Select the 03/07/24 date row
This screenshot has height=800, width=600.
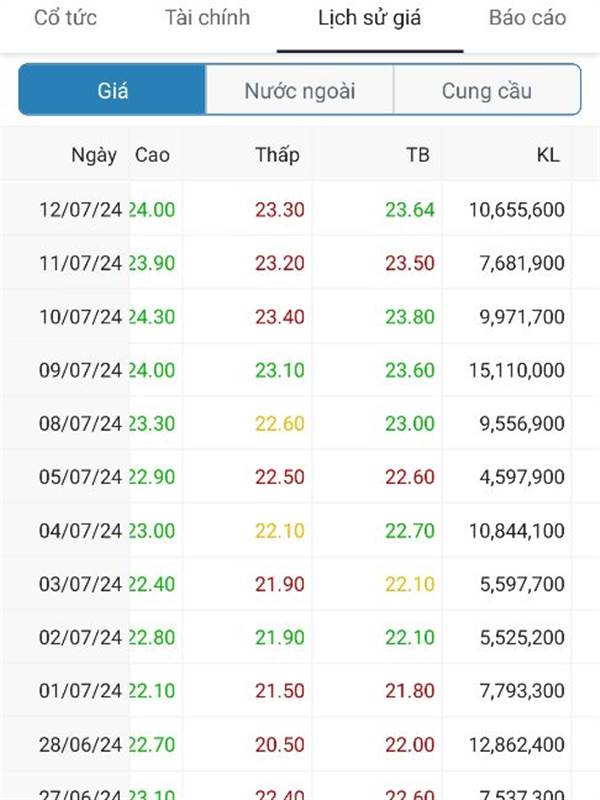(x=300, y=584)
